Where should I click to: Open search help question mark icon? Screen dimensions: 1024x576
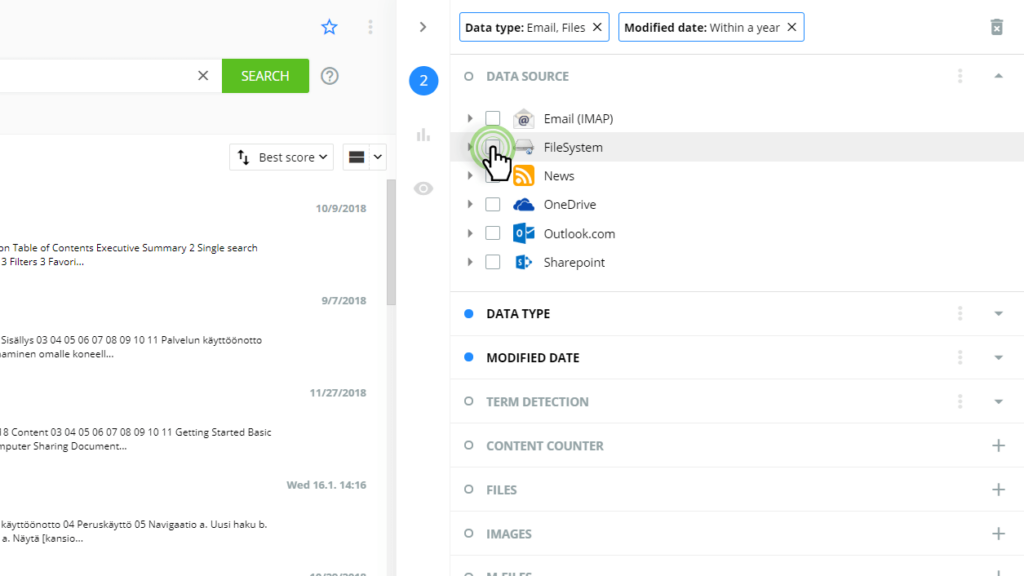(x=330, y=76)
